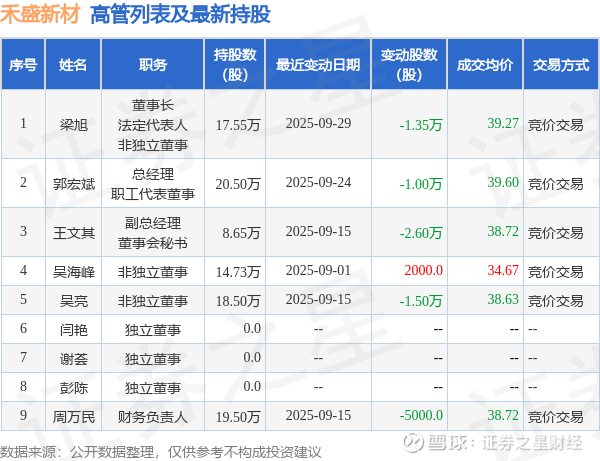Select the name 梁旭 in row 1
This screenshot has height=461, width=600.
coord(73,125)
